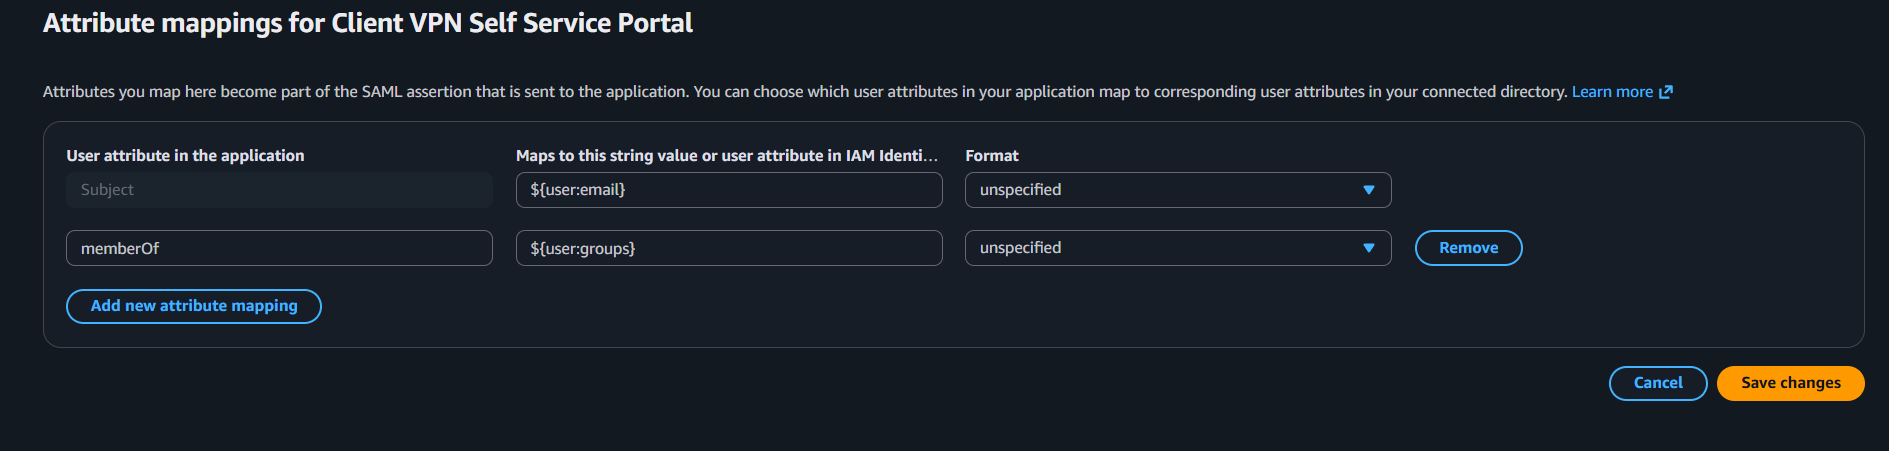Click the "Format" column header
Image resolution: width=1889 pixels, height=451 pixels.
tap(992, 156)
